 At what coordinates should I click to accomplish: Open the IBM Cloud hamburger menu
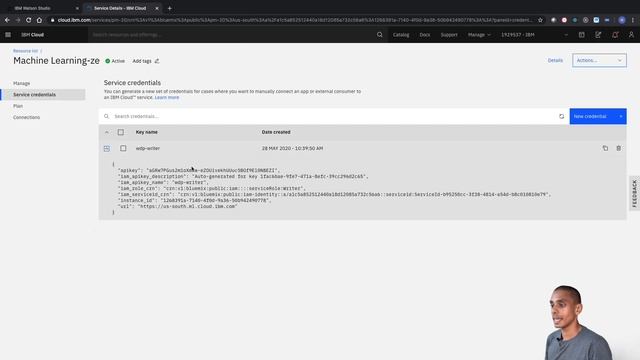[8, 35]
